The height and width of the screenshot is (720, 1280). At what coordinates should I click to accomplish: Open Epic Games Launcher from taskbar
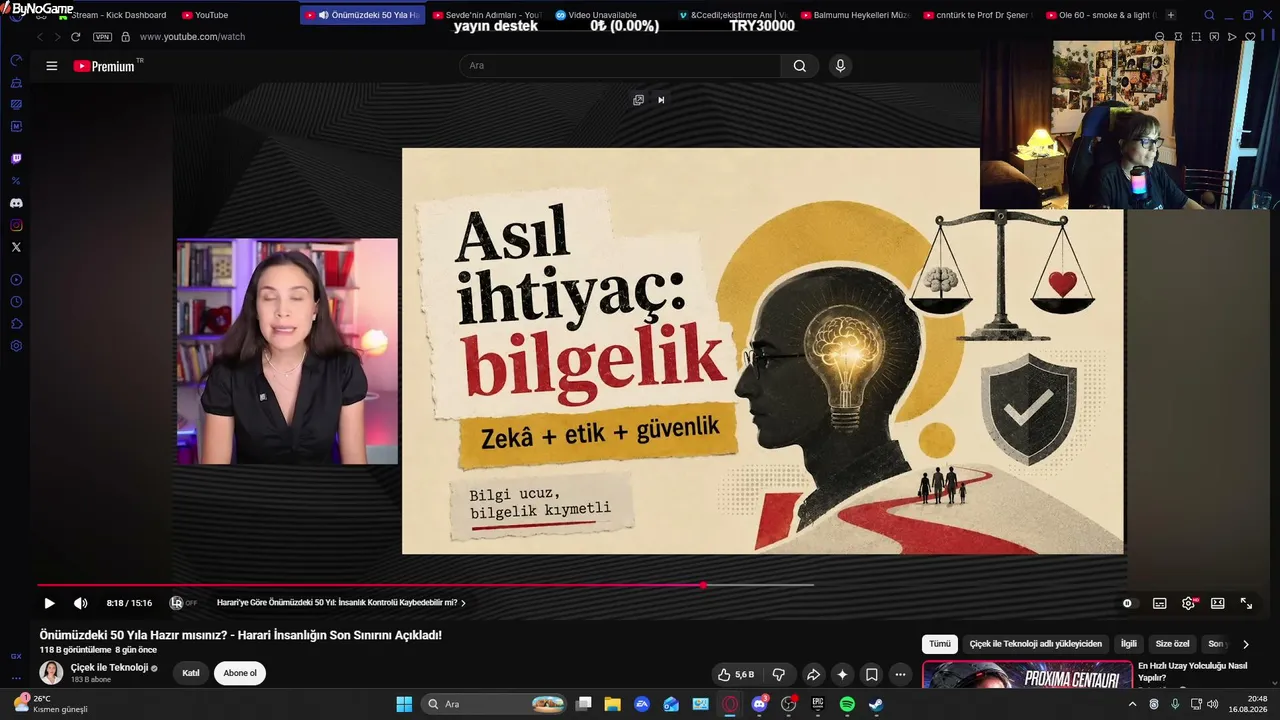pos(818,704)
